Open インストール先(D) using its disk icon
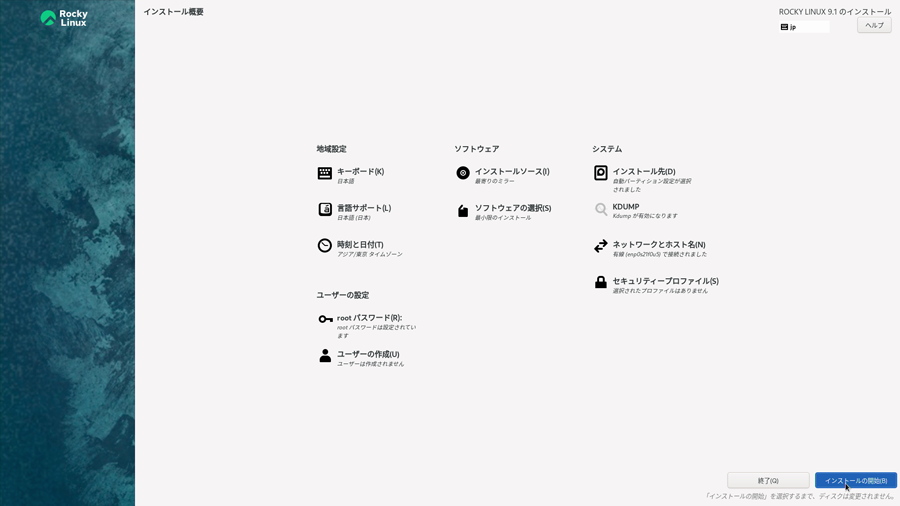Viewport: 900px width, 506px height. (x=601, y=173)
